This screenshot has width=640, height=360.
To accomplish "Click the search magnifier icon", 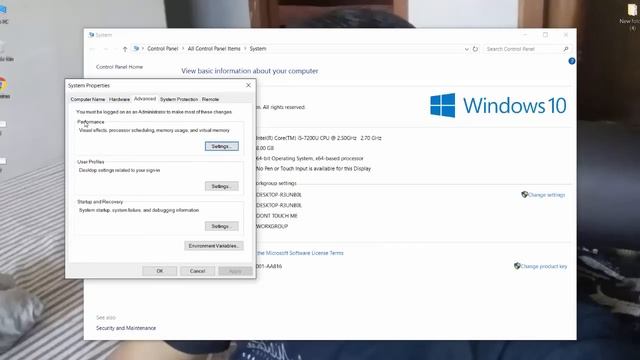I will (566, 49).
